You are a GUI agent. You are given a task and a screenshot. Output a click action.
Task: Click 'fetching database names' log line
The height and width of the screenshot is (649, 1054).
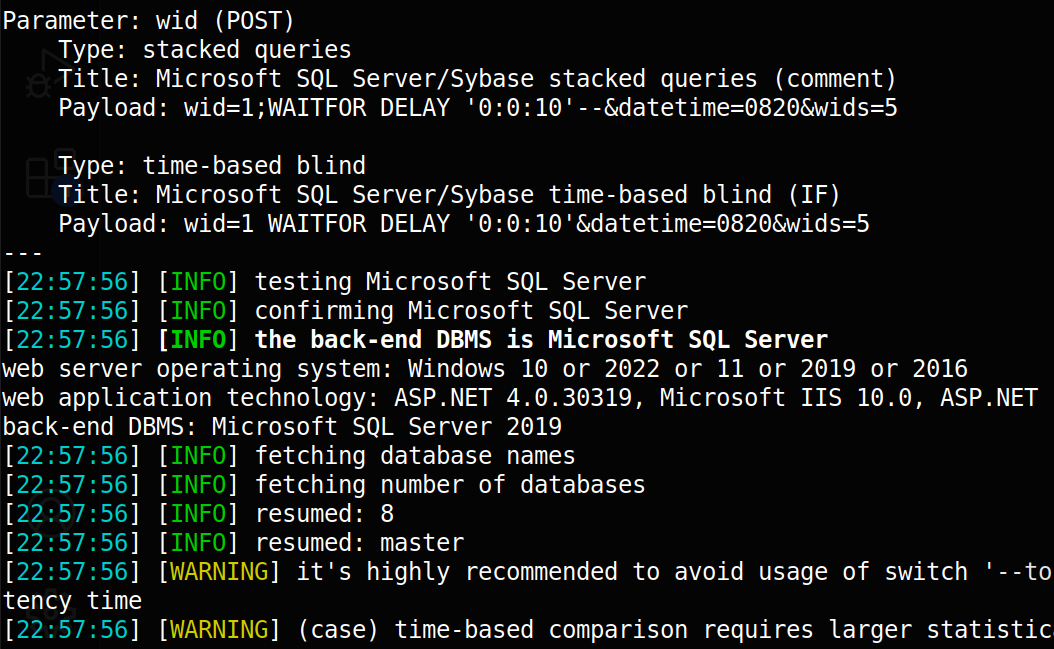(x=289, y=455)
